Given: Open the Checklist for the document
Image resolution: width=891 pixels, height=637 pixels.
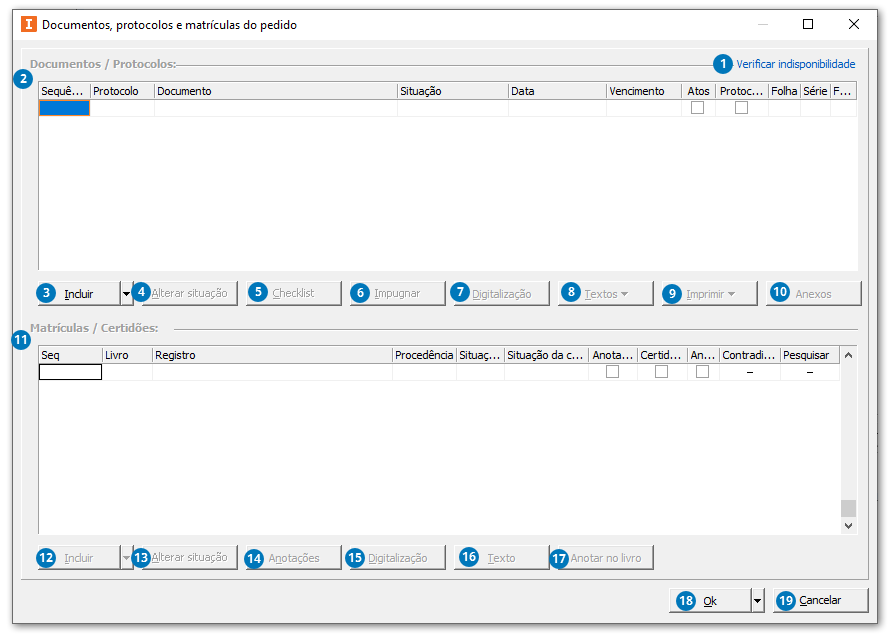Looking at the screenshot, I should coord(292,293).
